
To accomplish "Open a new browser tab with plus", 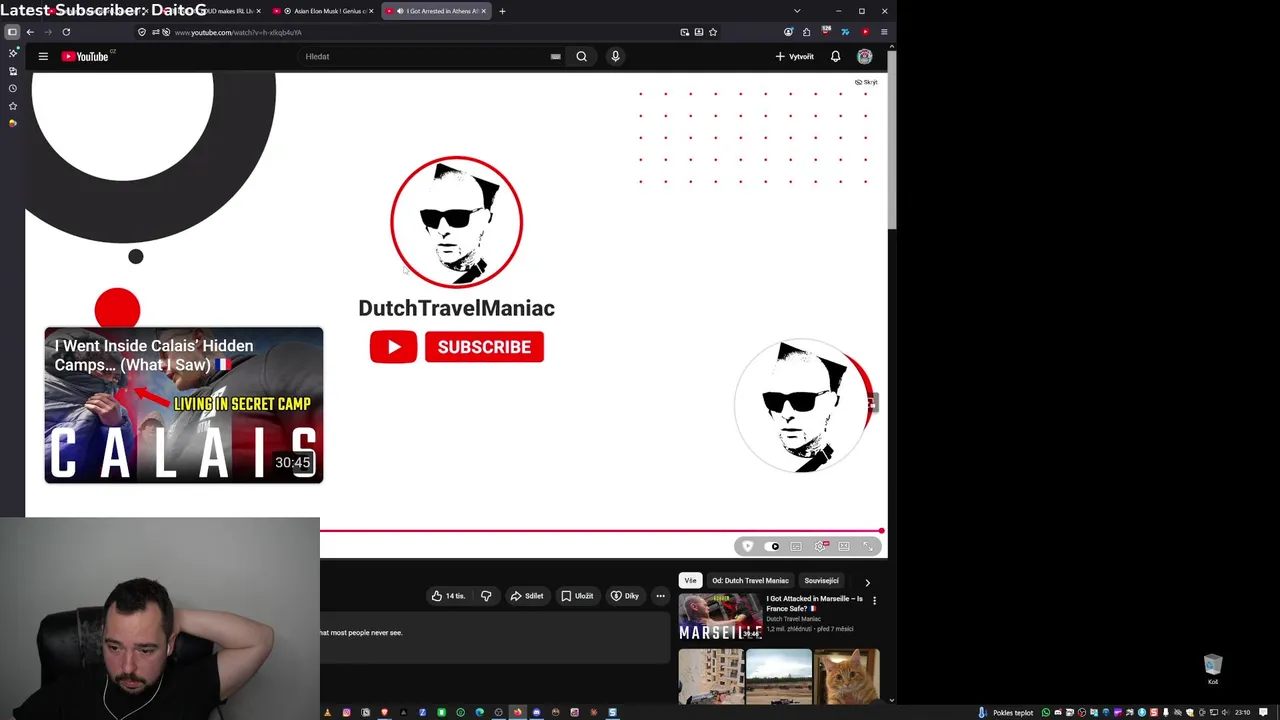I will (x=502, y=11).
